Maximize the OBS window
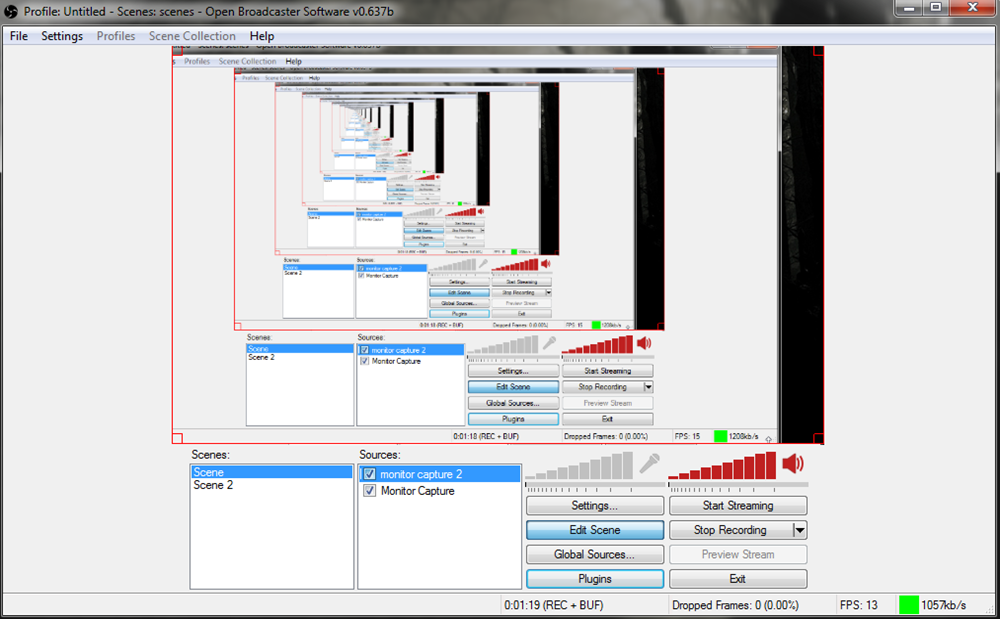This screenshot has height=619, width=1000. (x=936, y=8)
